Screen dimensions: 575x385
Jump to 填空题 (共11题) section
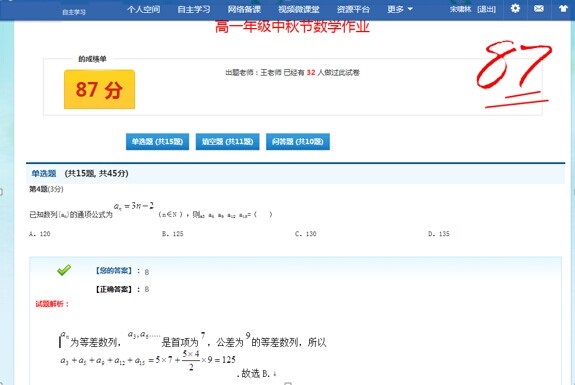tap(227, 142)
